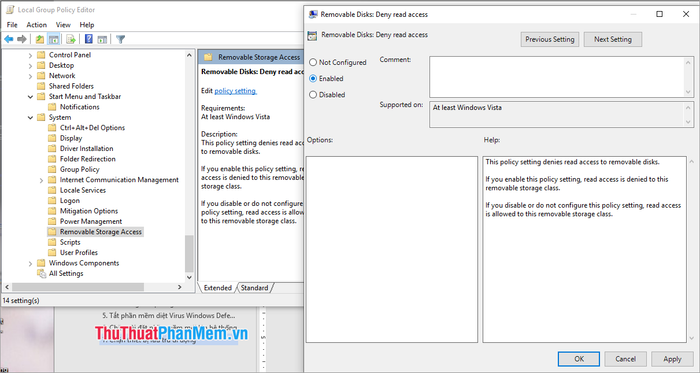Toggle the Show/Hide Action Pane icon
The image size is (700, 373).
[102, 39]
